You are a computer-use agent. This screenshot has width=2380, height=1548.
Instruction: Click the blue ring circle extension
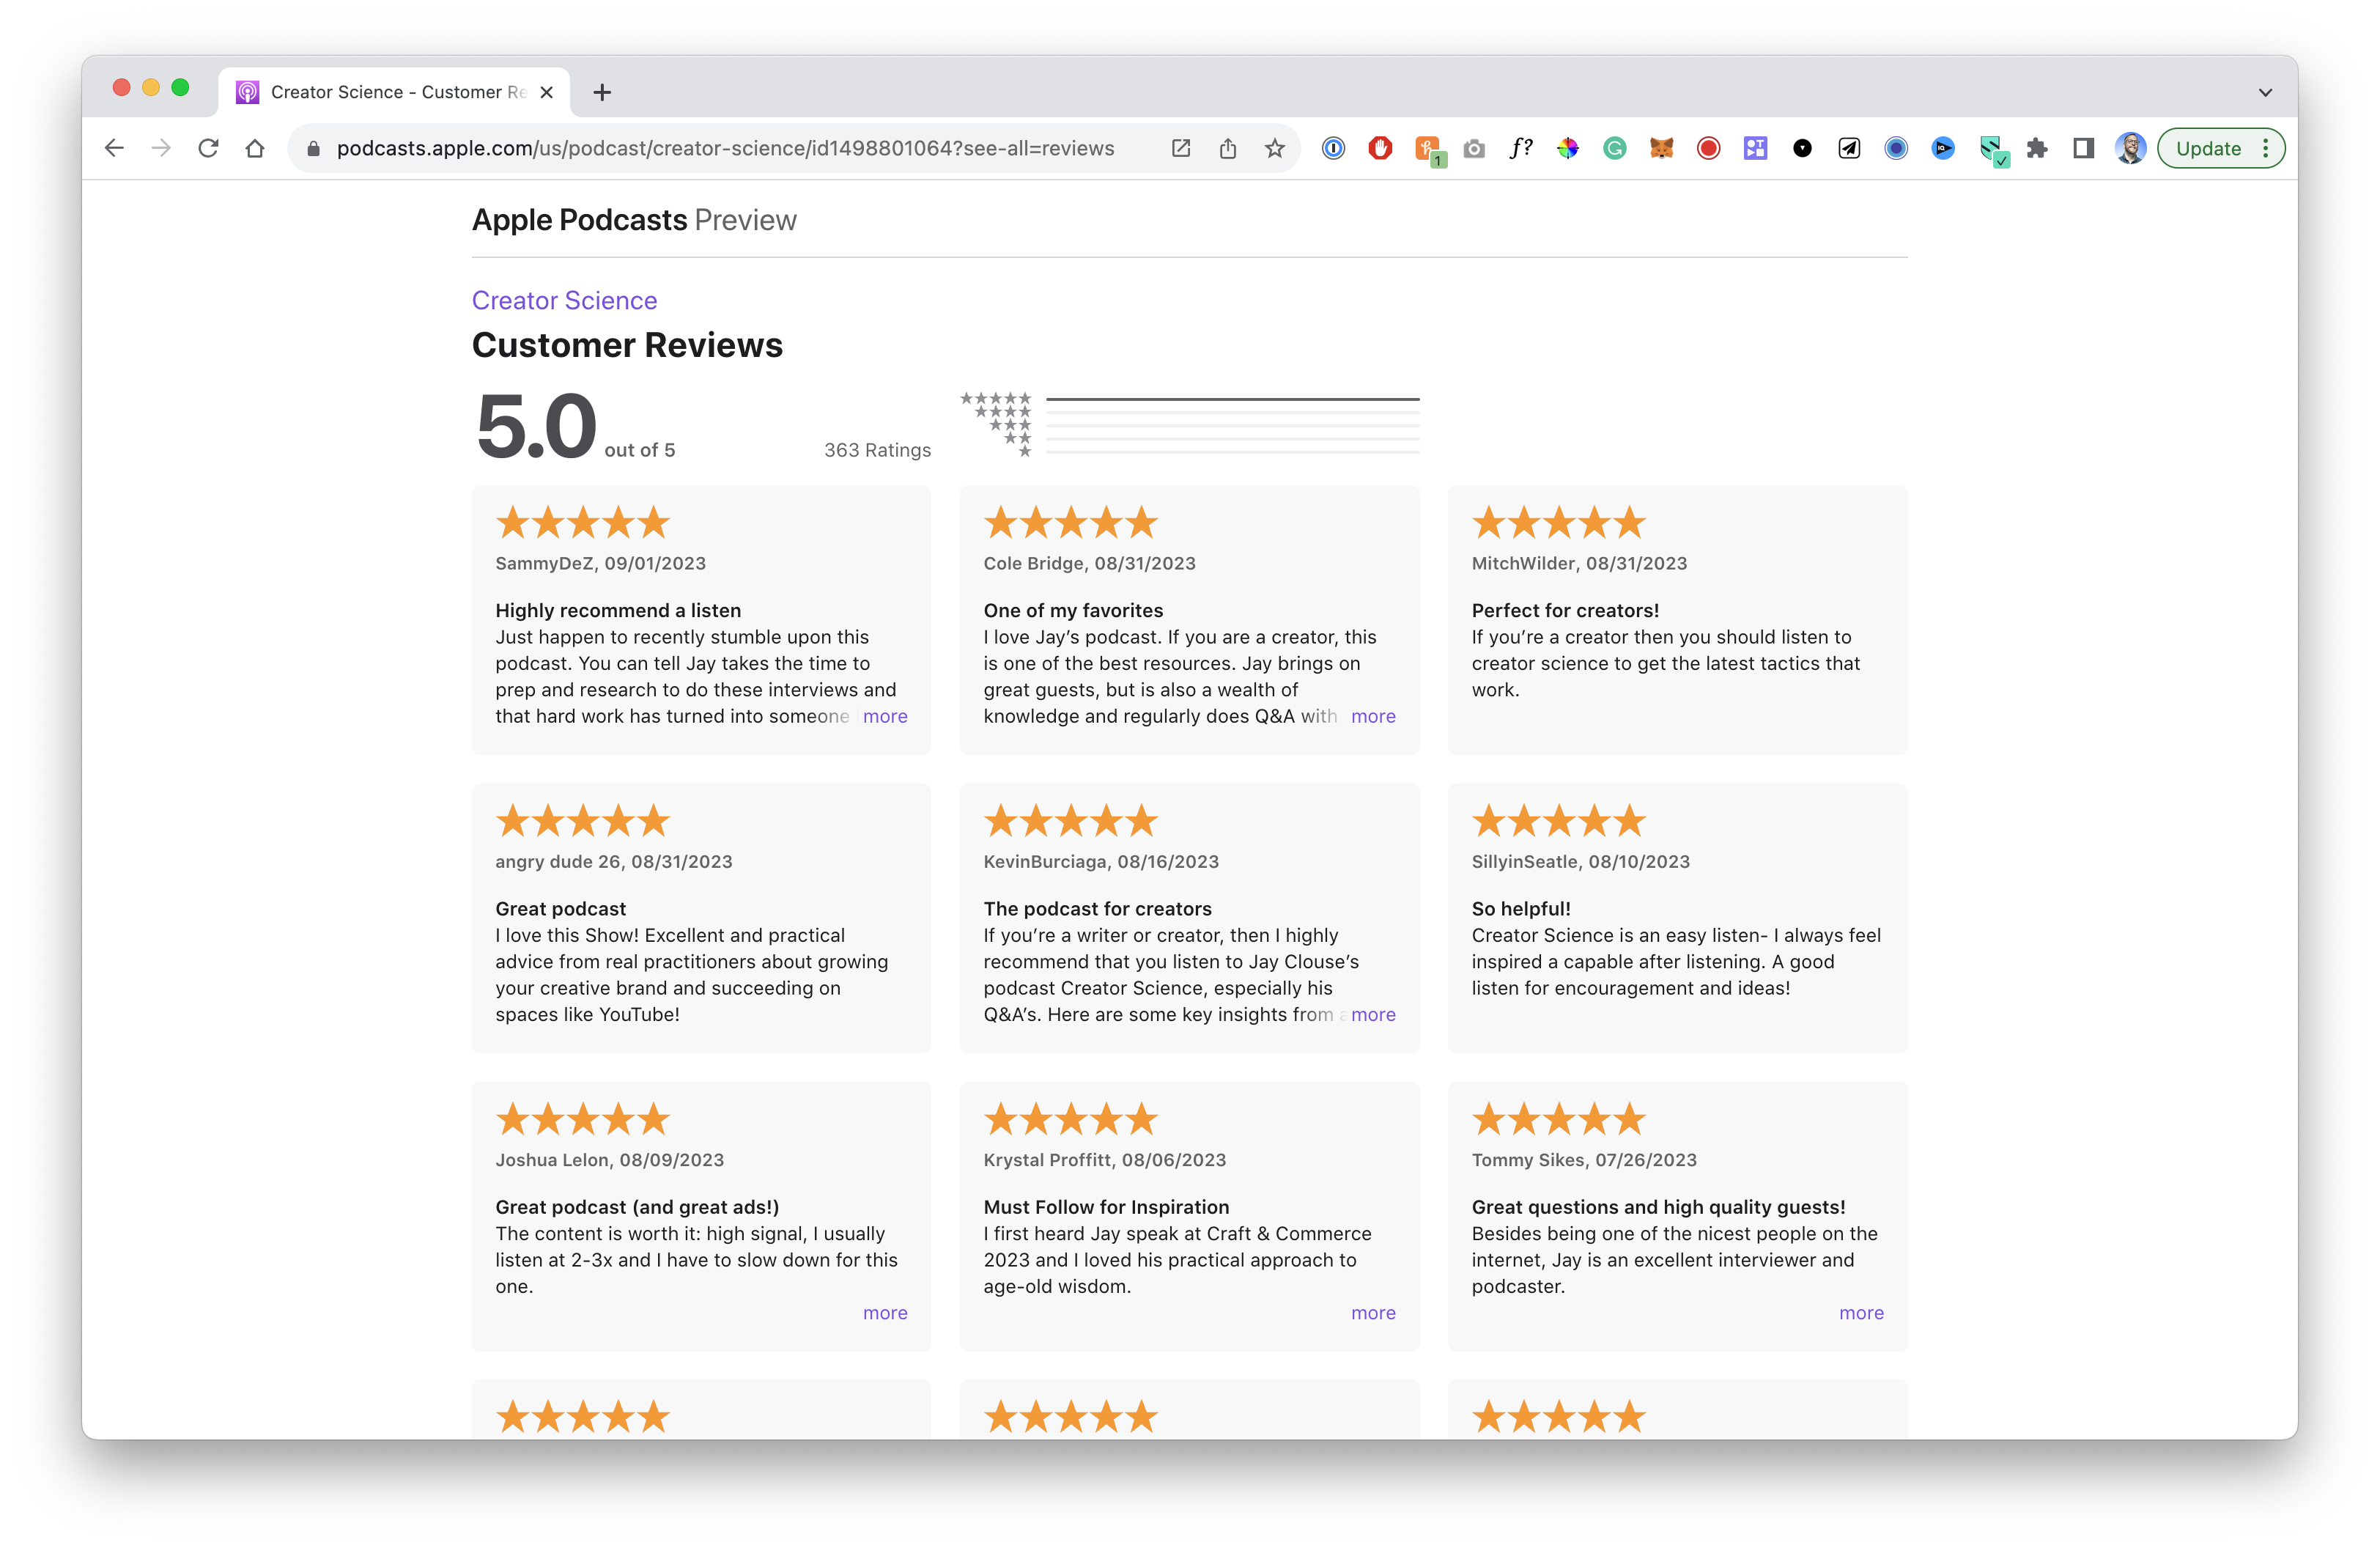(1896, 148)
